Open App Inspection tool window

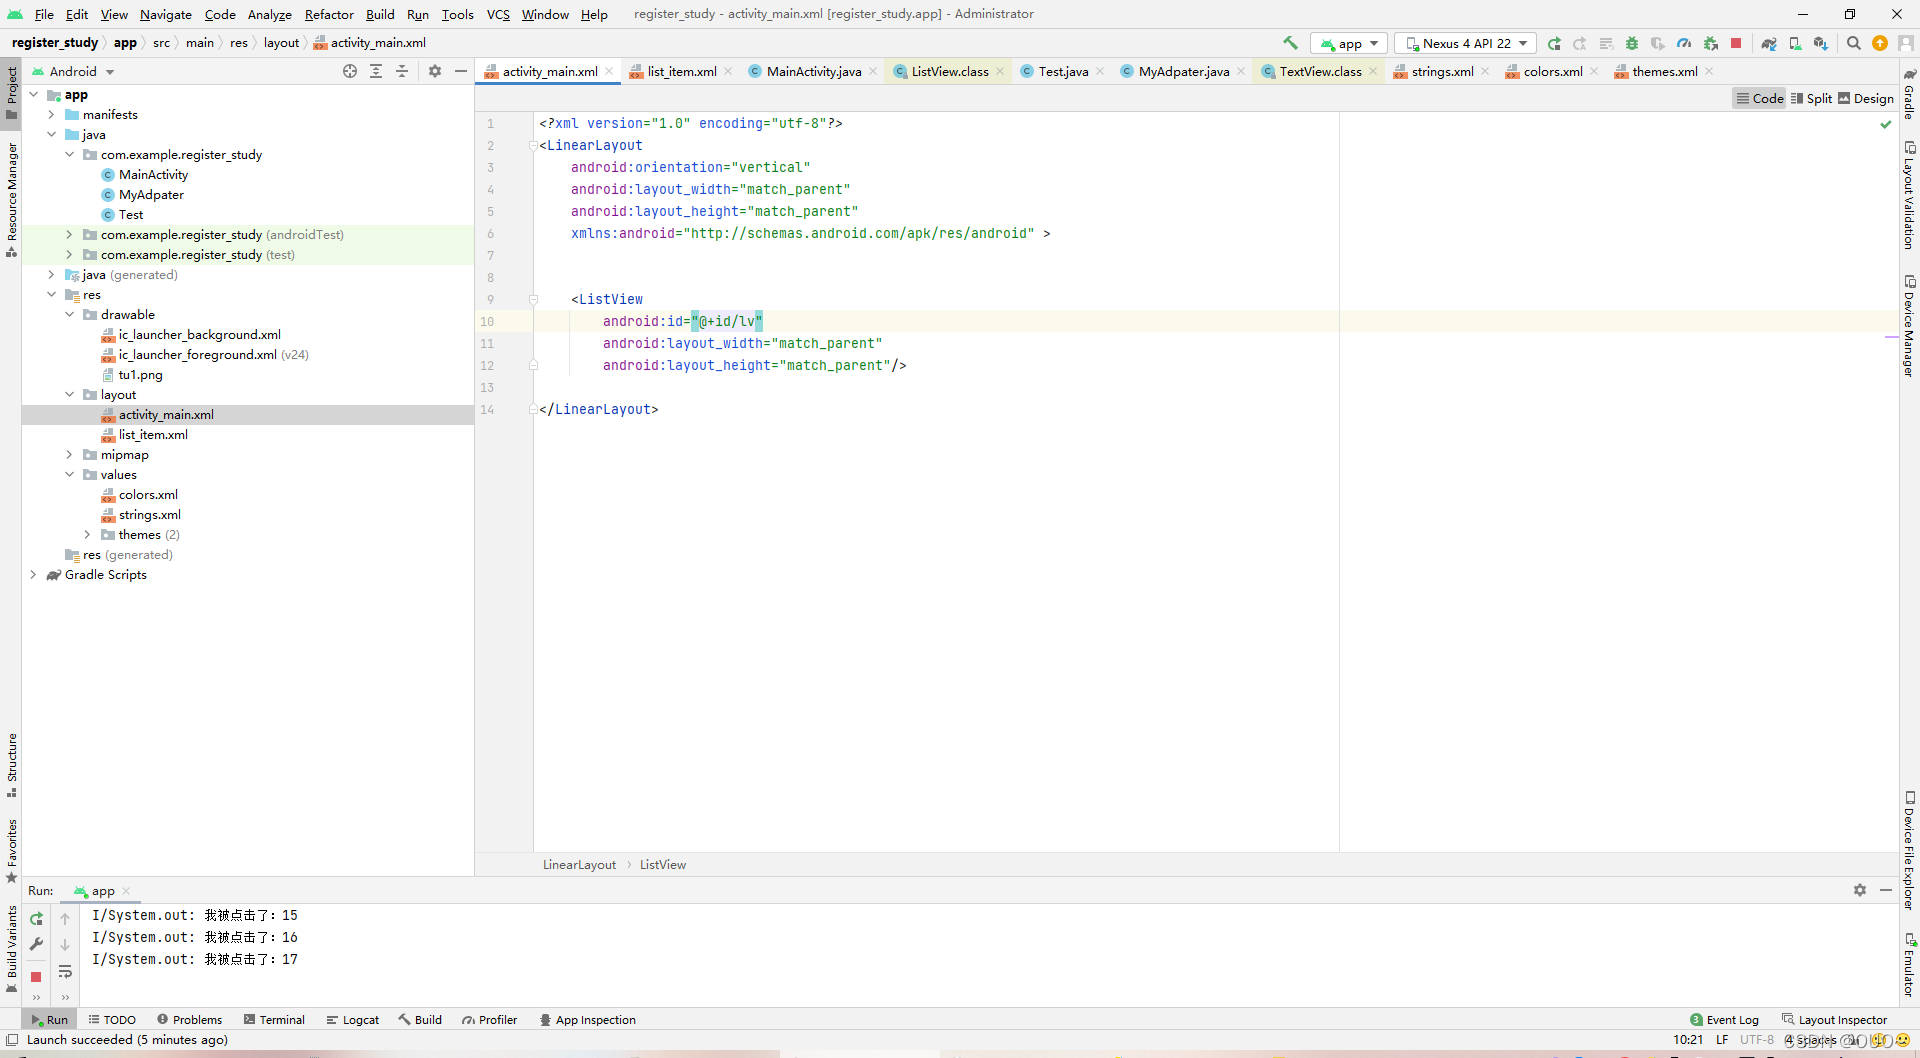click(587, 1019)
